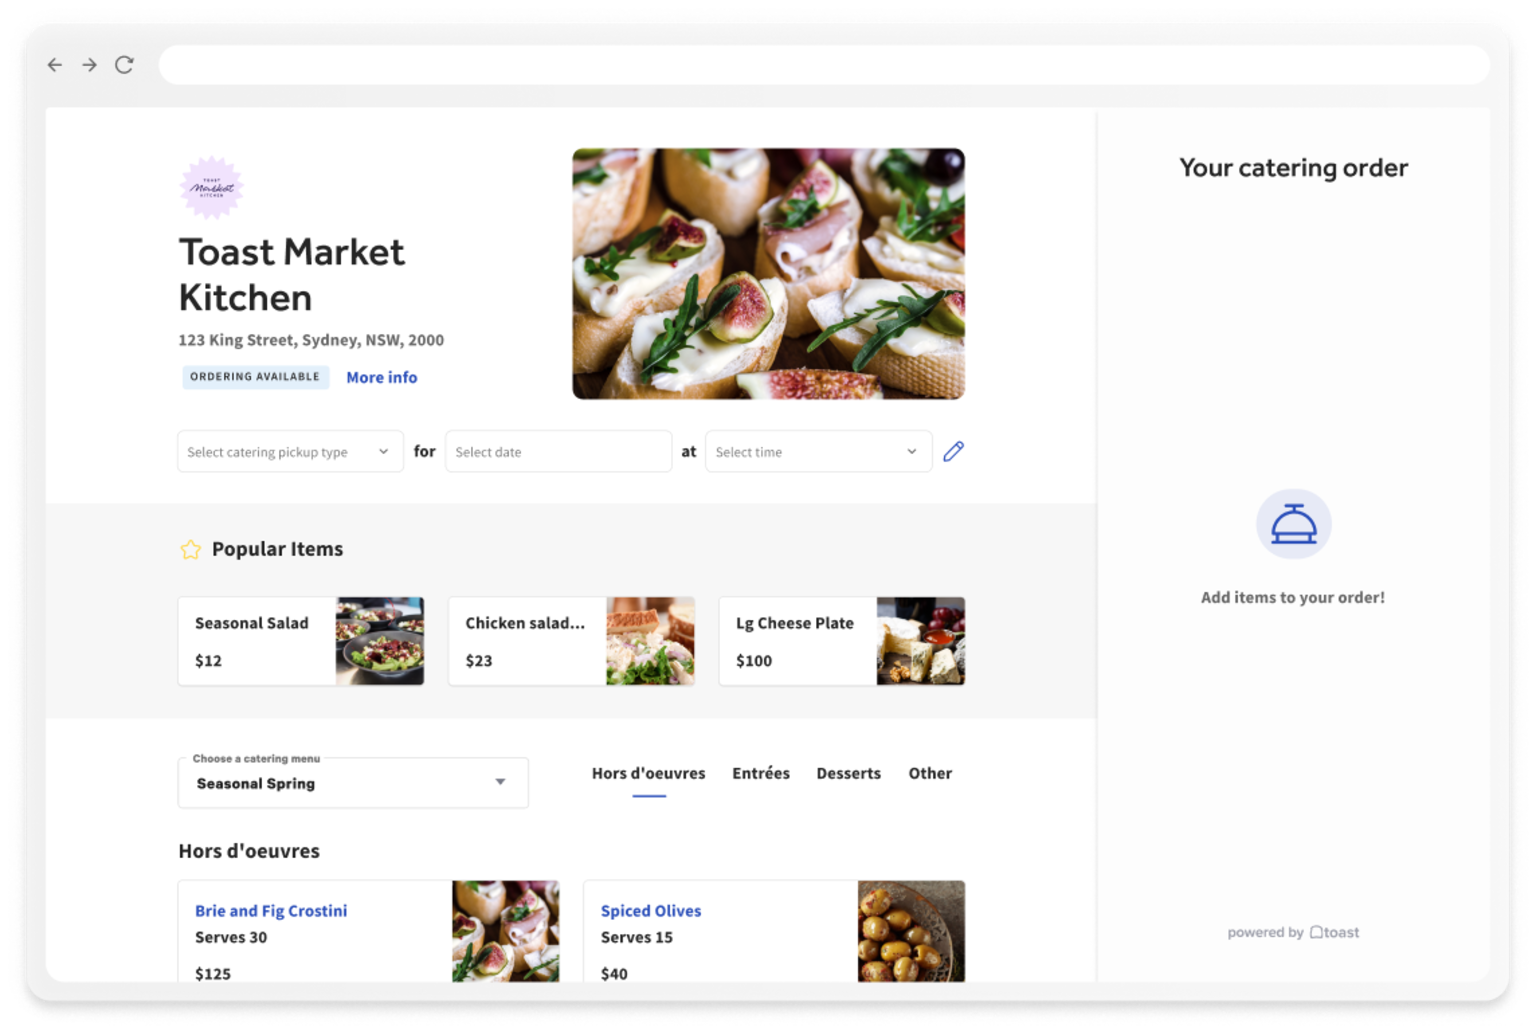
Task: Click the Ordering Available badge
Action: click(255, 377)
